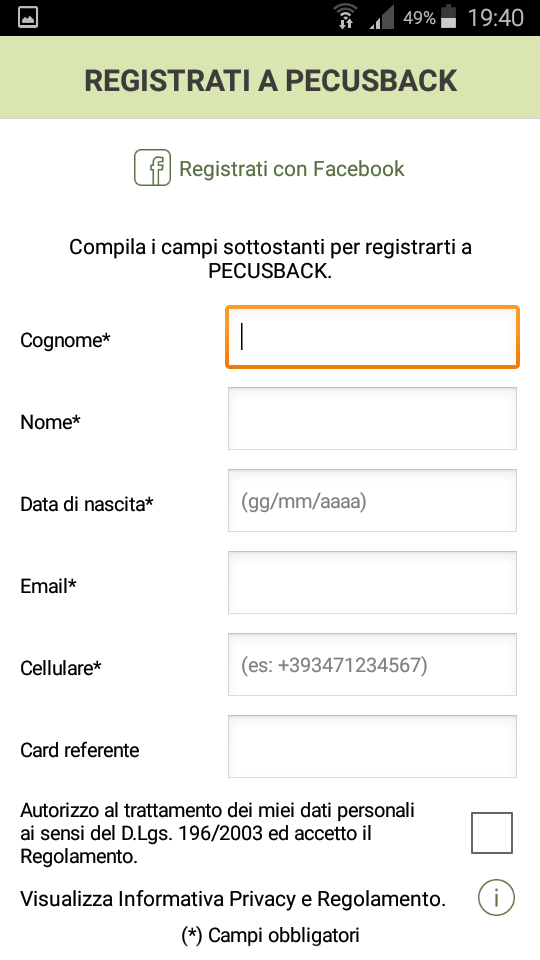Check the data treatment authorization checkbox
This screenshot has height=960, width=540.
coord(492,833)
